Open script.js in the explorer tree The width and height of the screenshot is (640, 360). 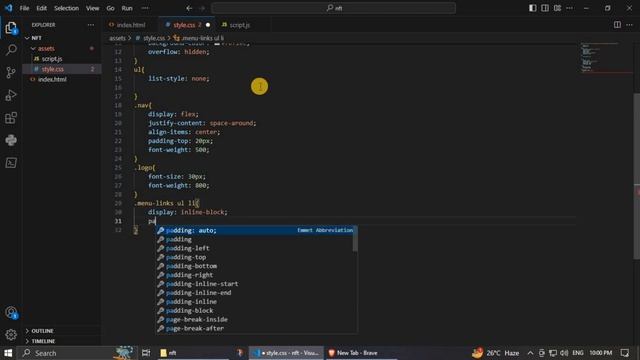[61, 59]
